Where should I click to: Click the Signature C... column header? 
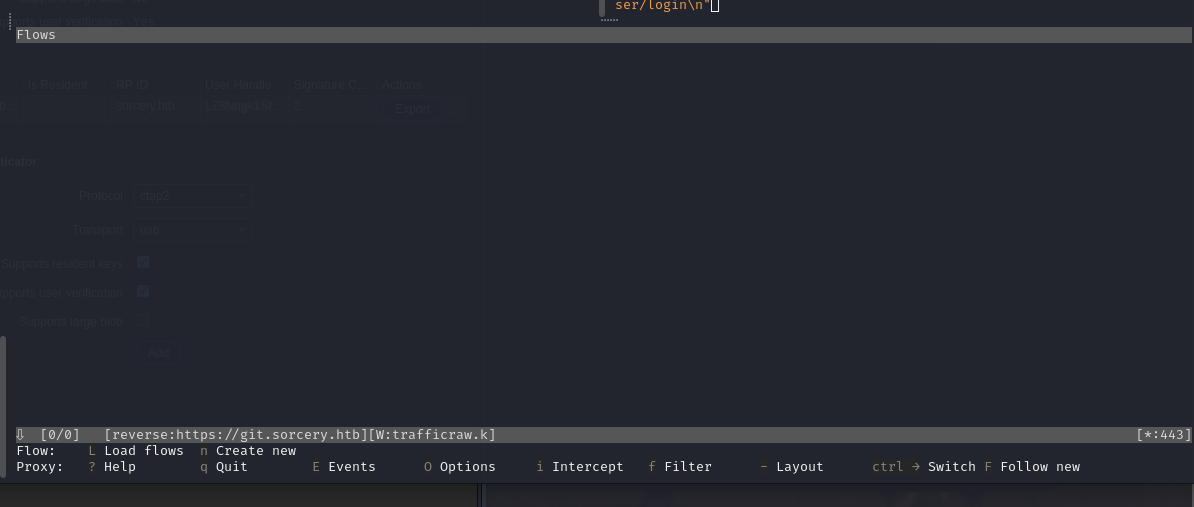pyautogui.click(x=331, y=84)
